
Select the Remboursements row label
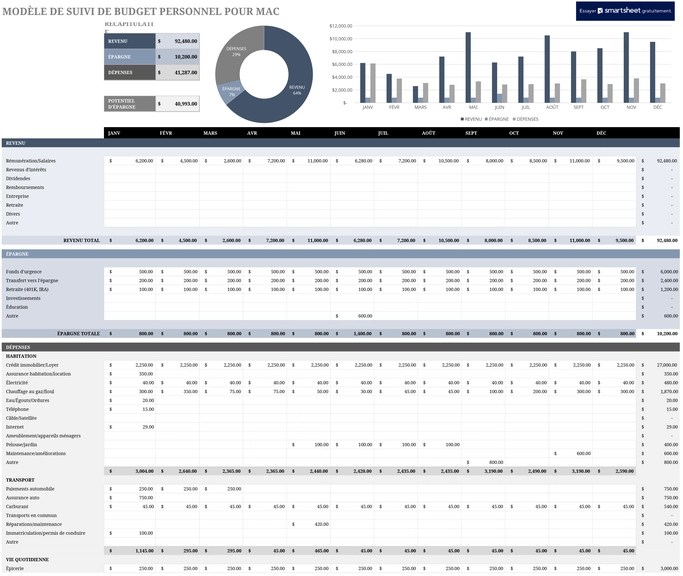tap(25, 187)
